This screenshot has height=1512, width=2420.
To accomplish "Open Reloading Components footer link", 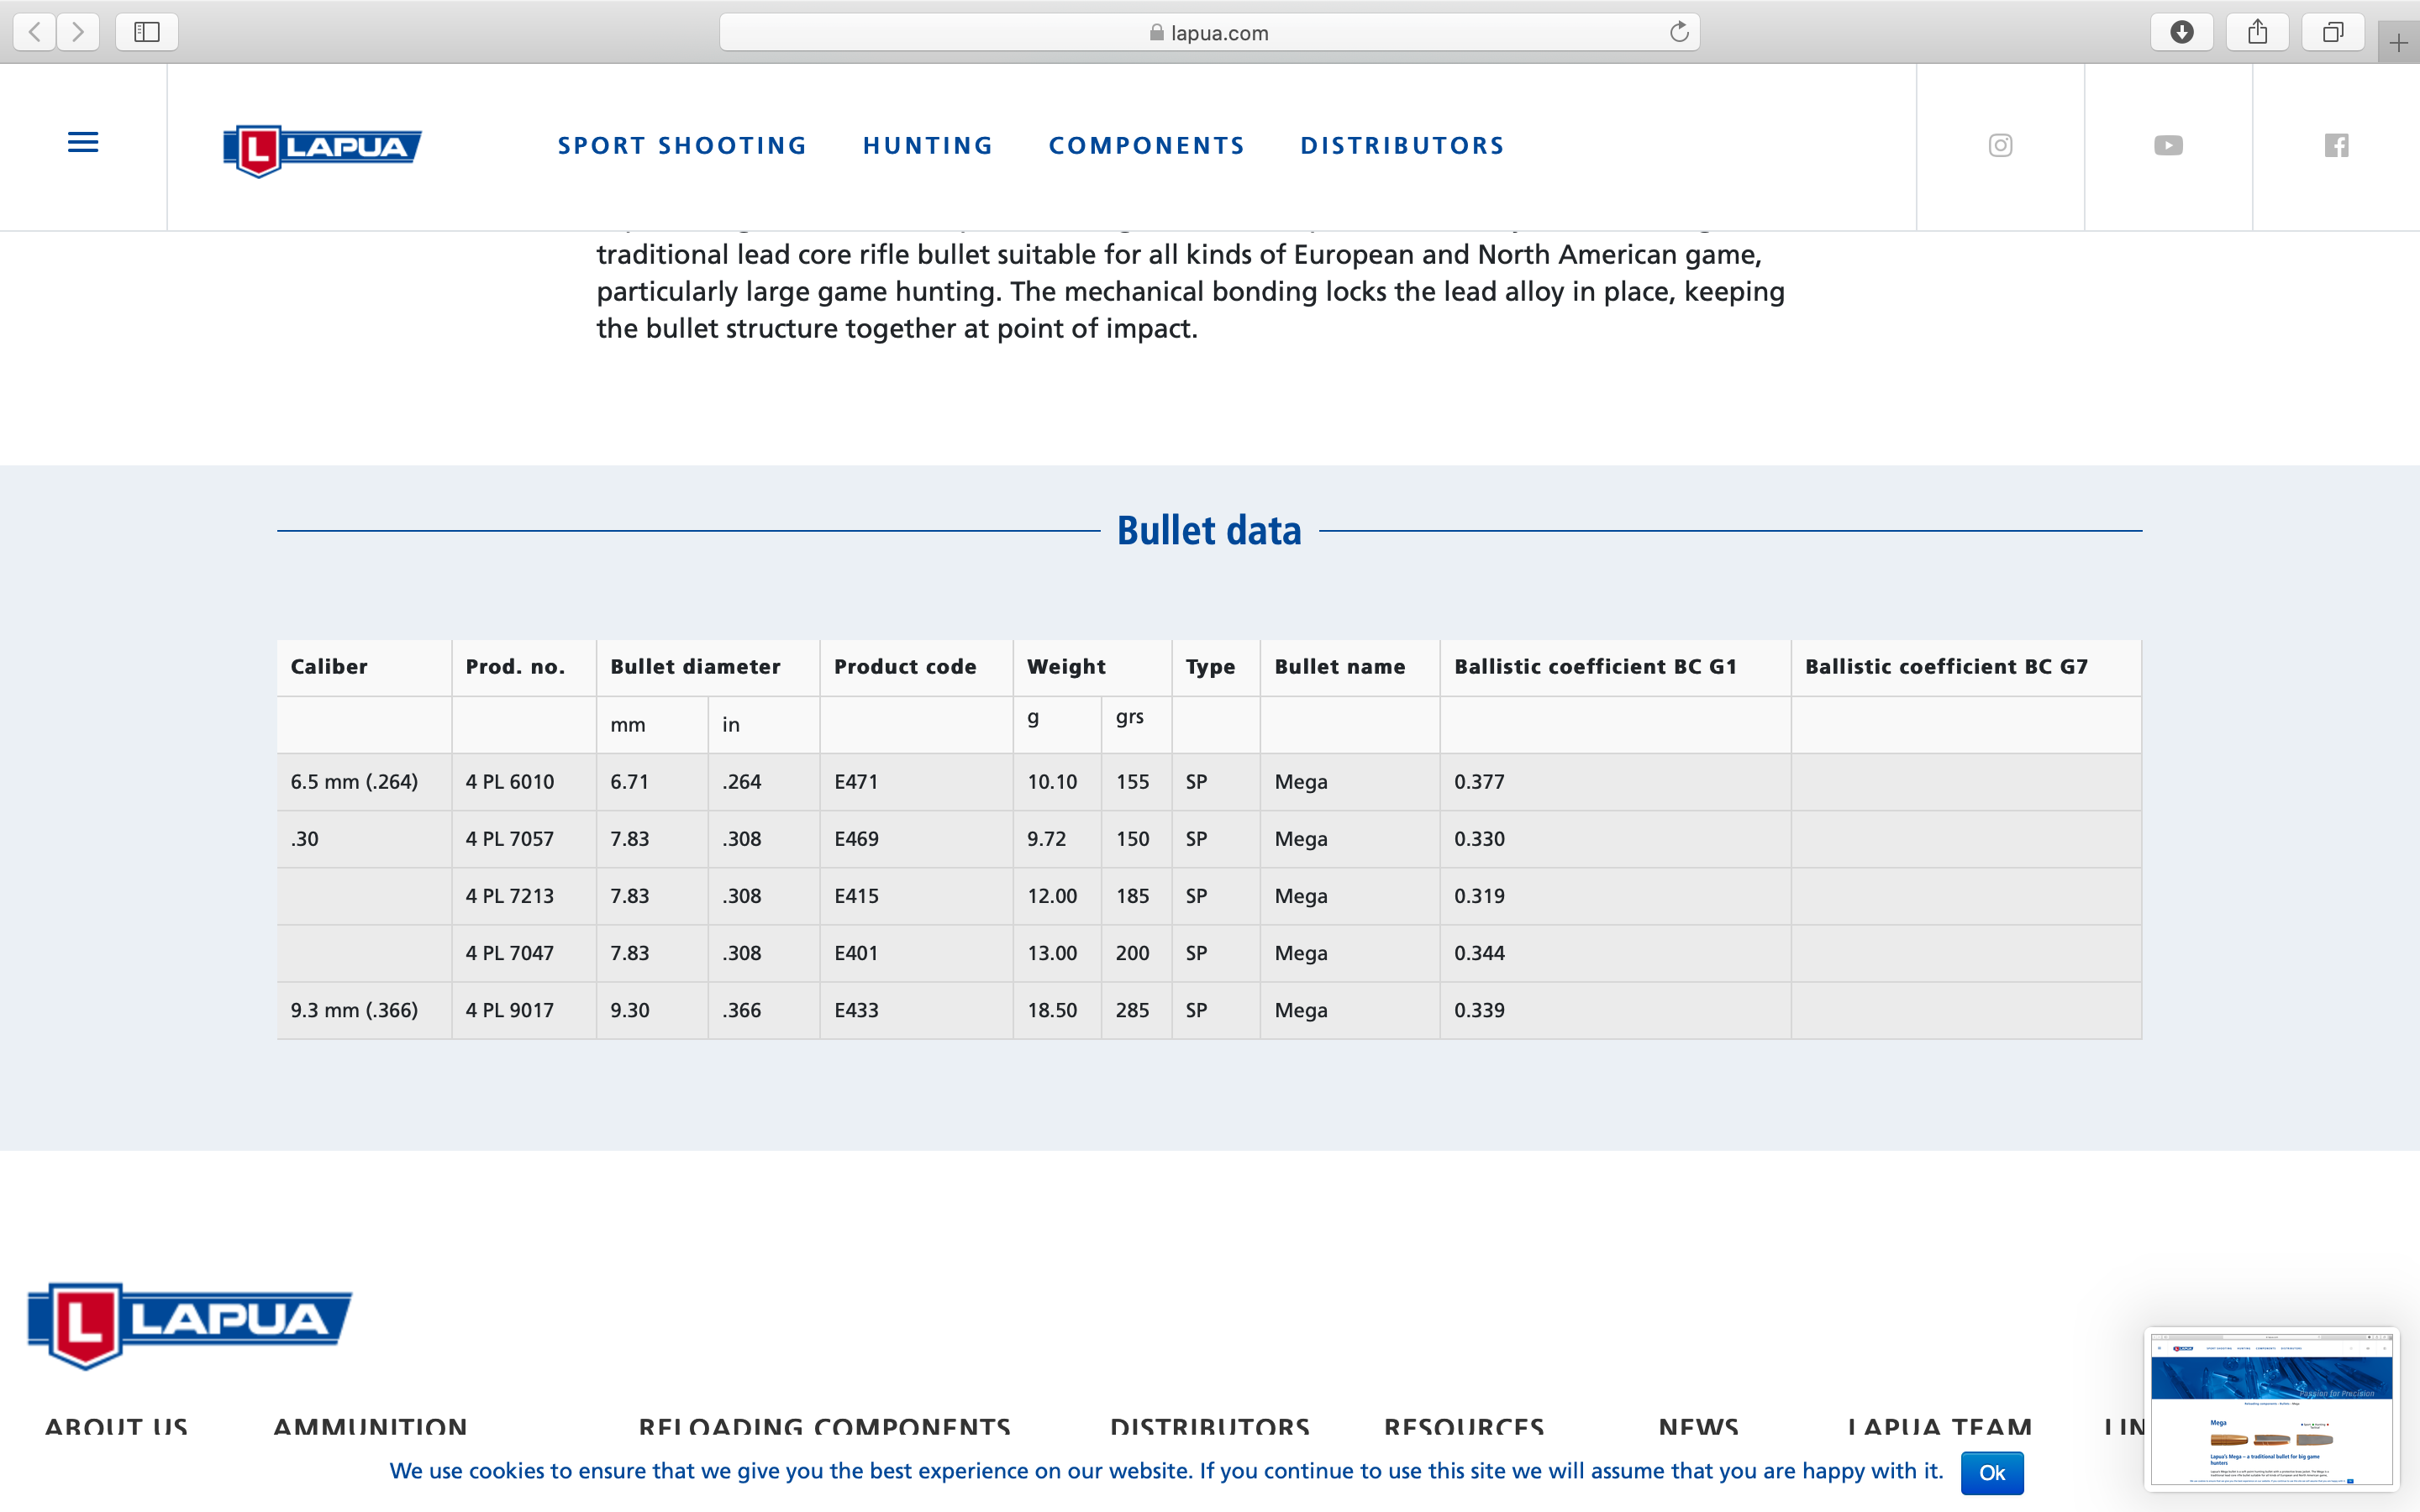I will [825, 1426].
